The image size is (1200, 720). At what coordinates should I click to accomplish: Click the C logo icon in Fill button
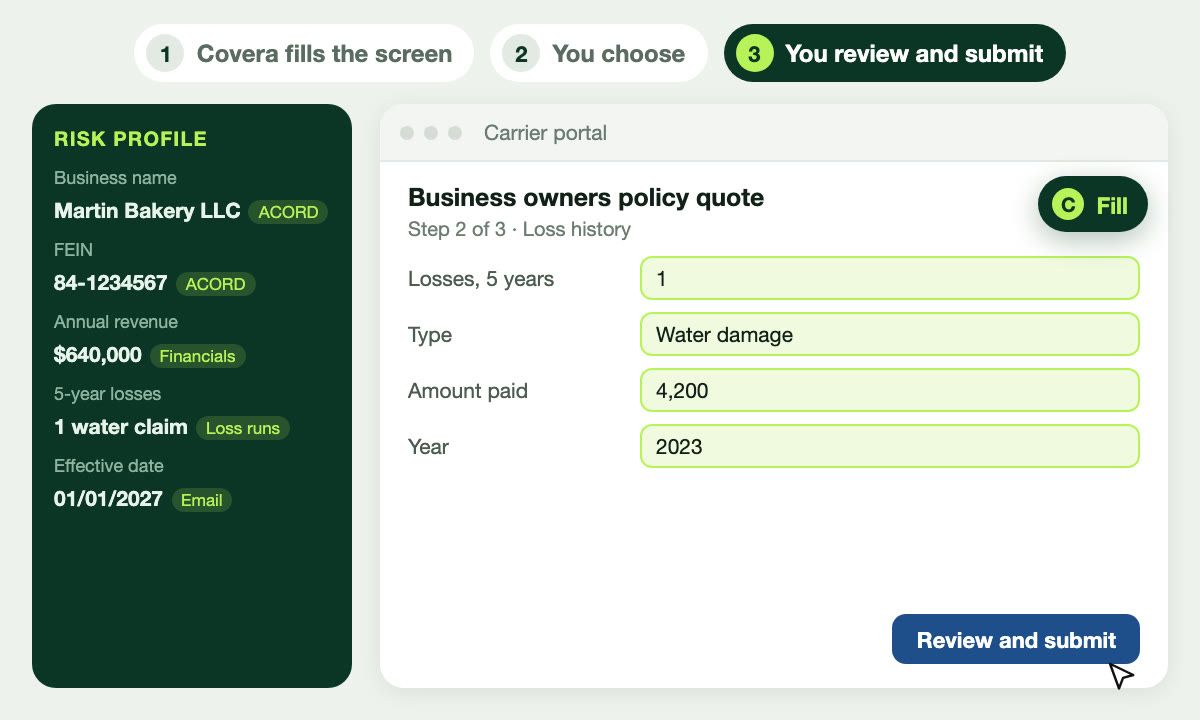pyautogui.click(x=1069, y=205)
